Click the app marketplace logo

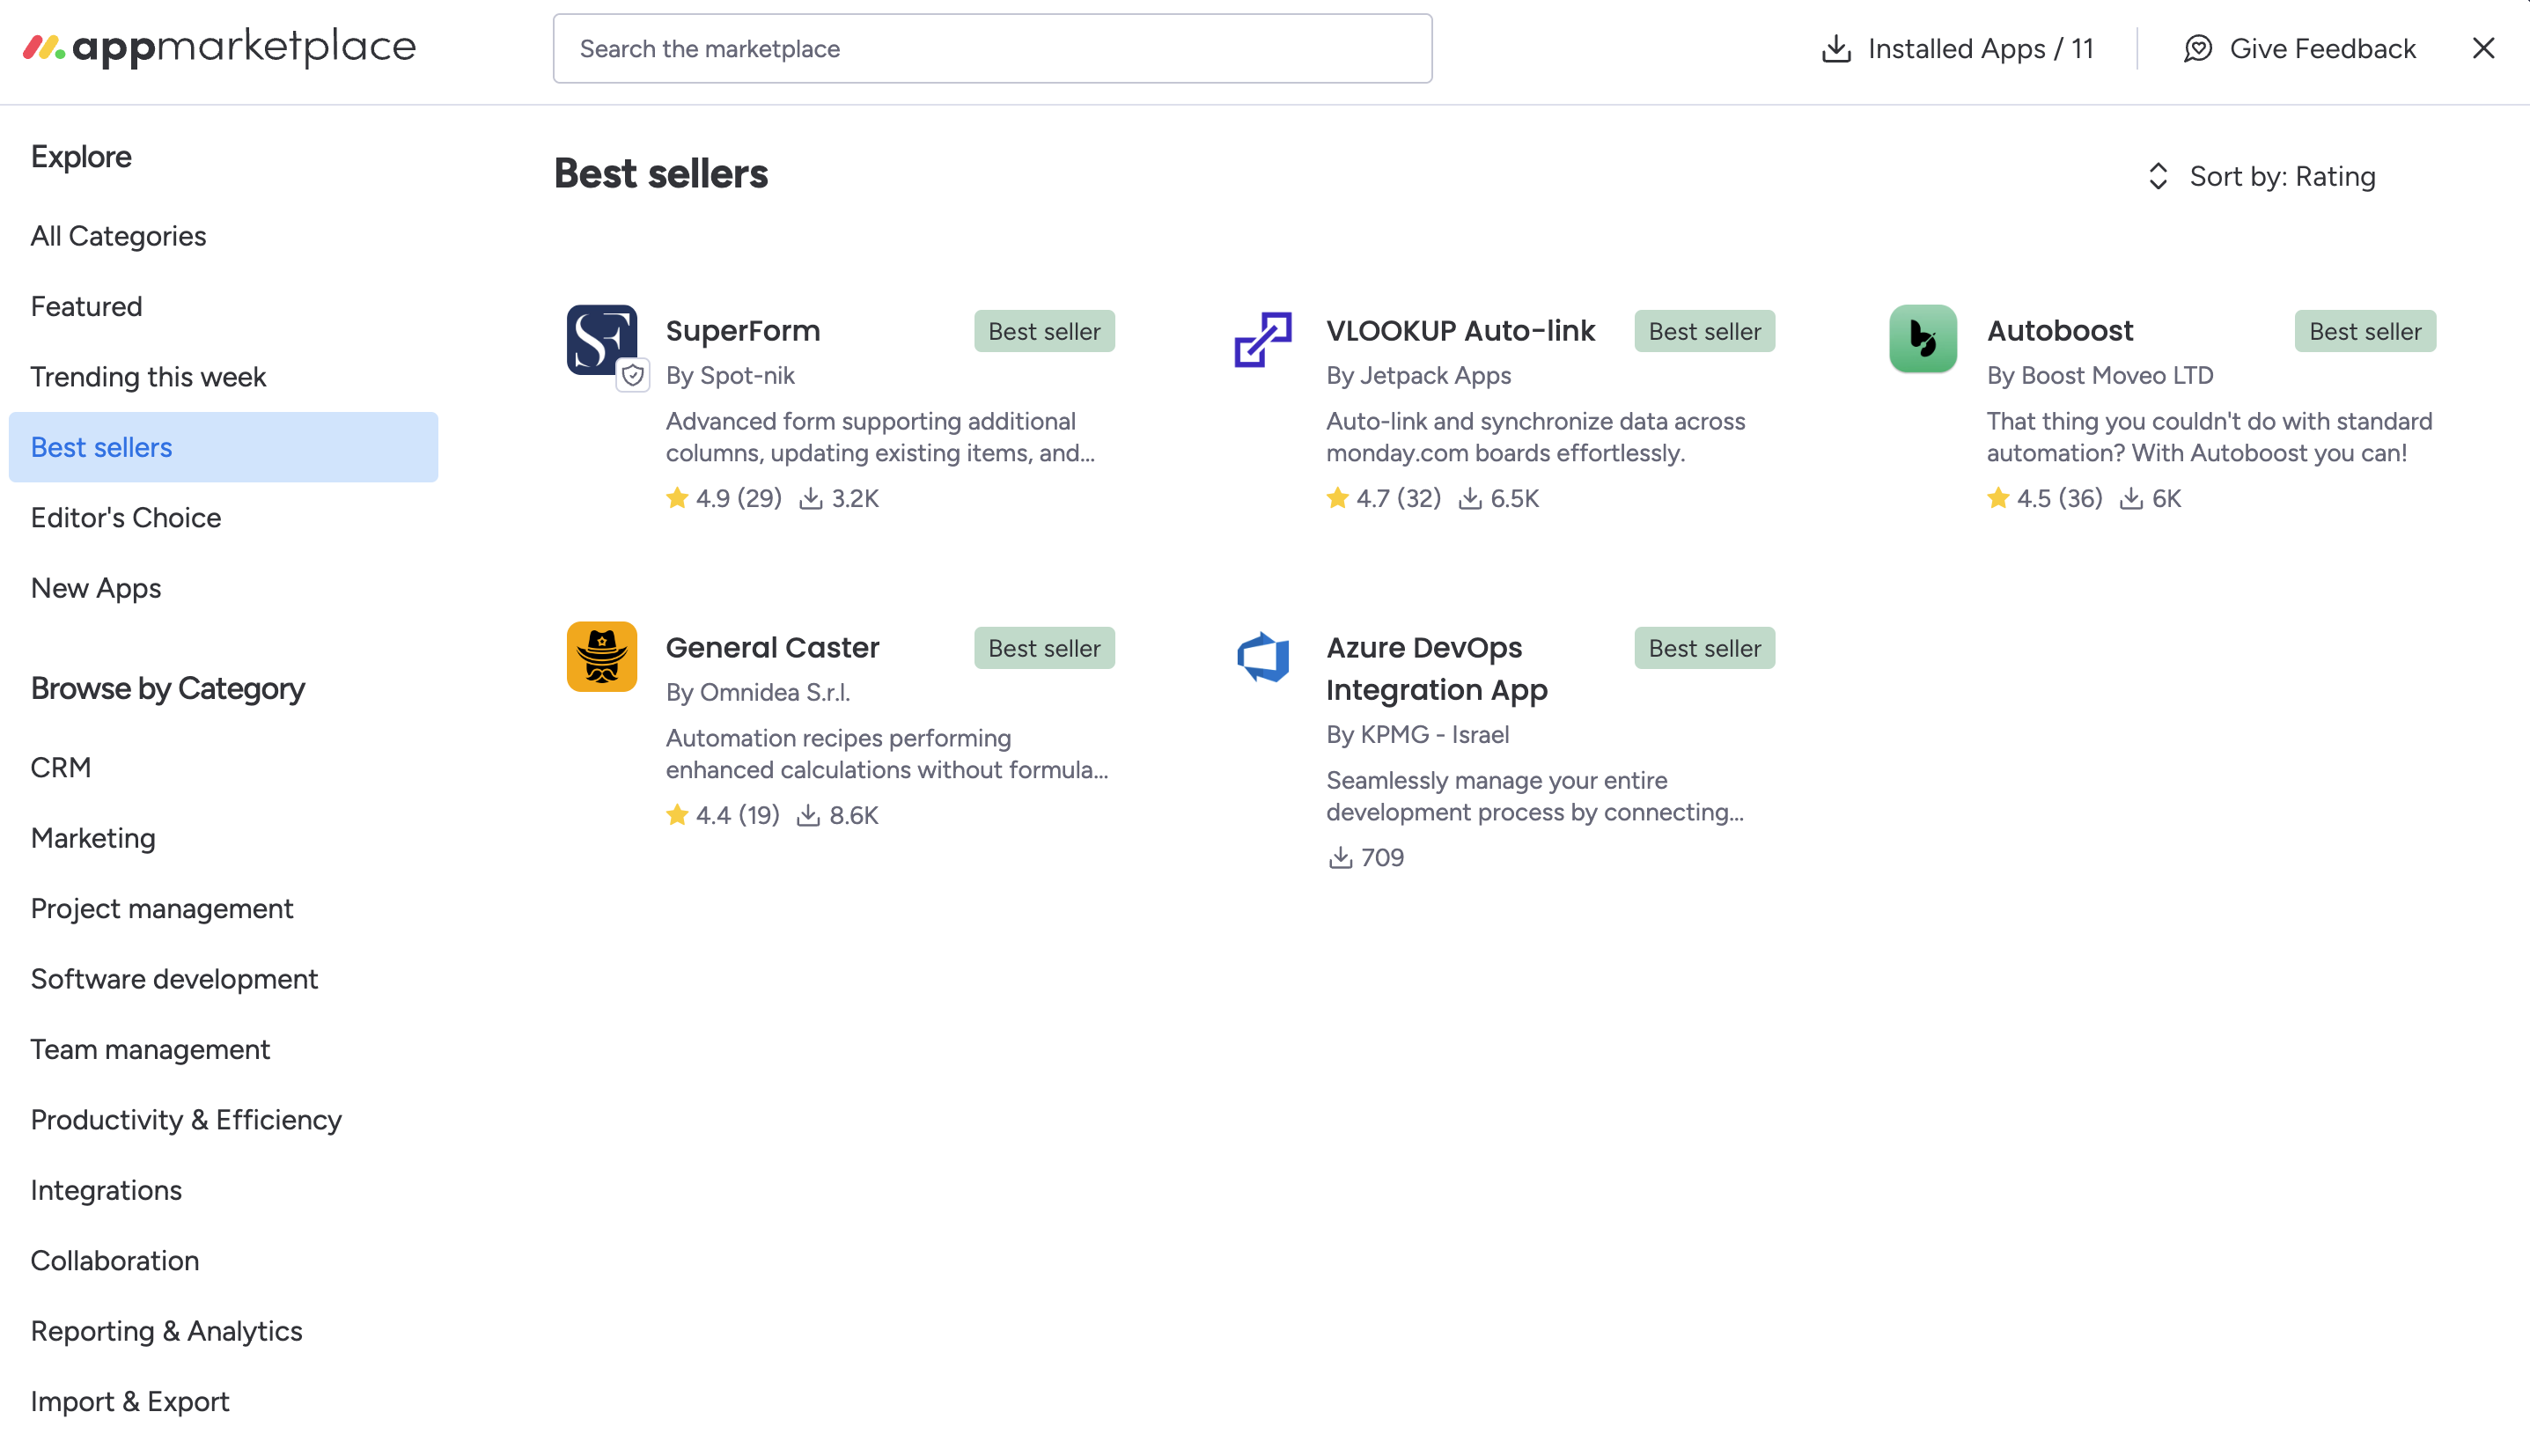pyautogui.click(x=219, y=47)
